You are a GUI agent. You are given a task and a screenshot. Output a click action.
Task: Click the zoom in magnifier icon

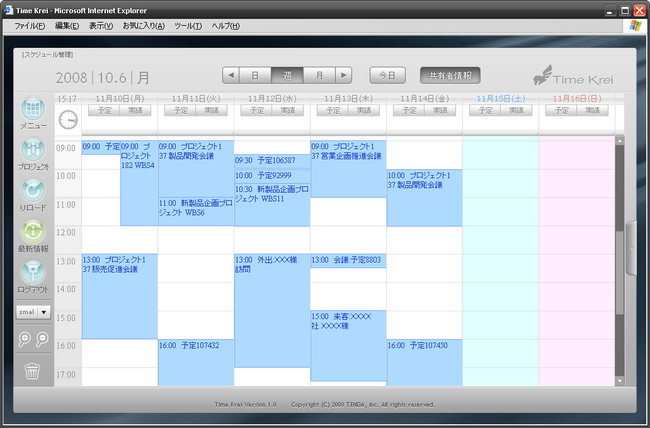pyautogui.click(x=24, y=339)
